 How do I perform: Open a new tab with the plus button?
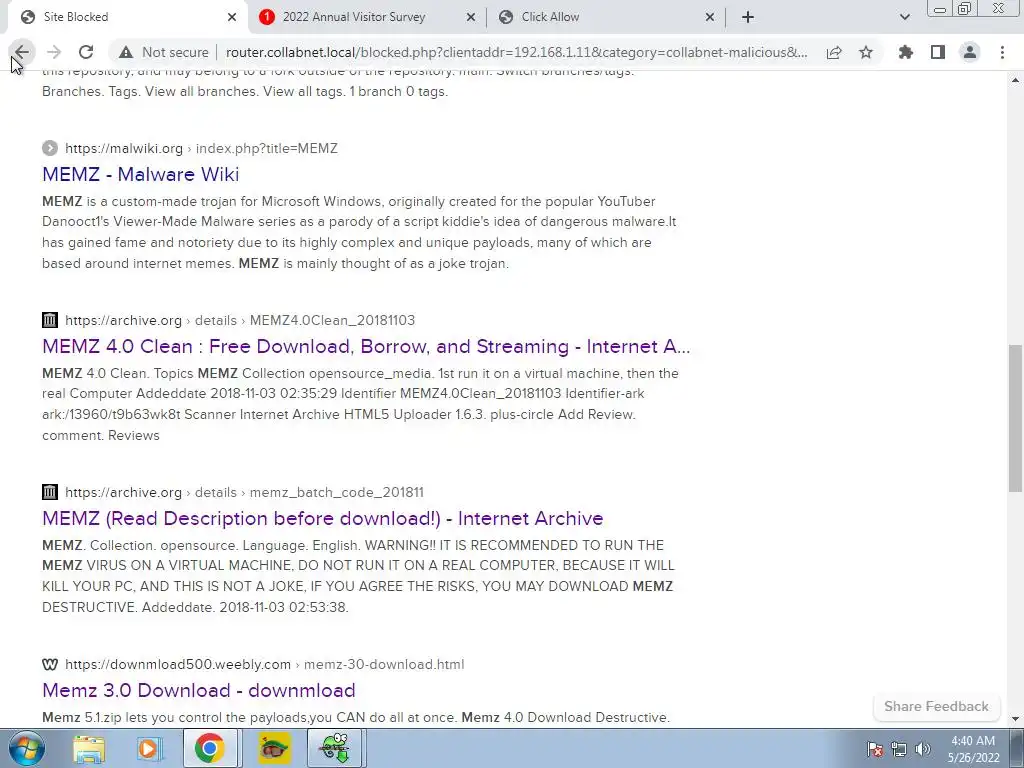pos(748,17)
